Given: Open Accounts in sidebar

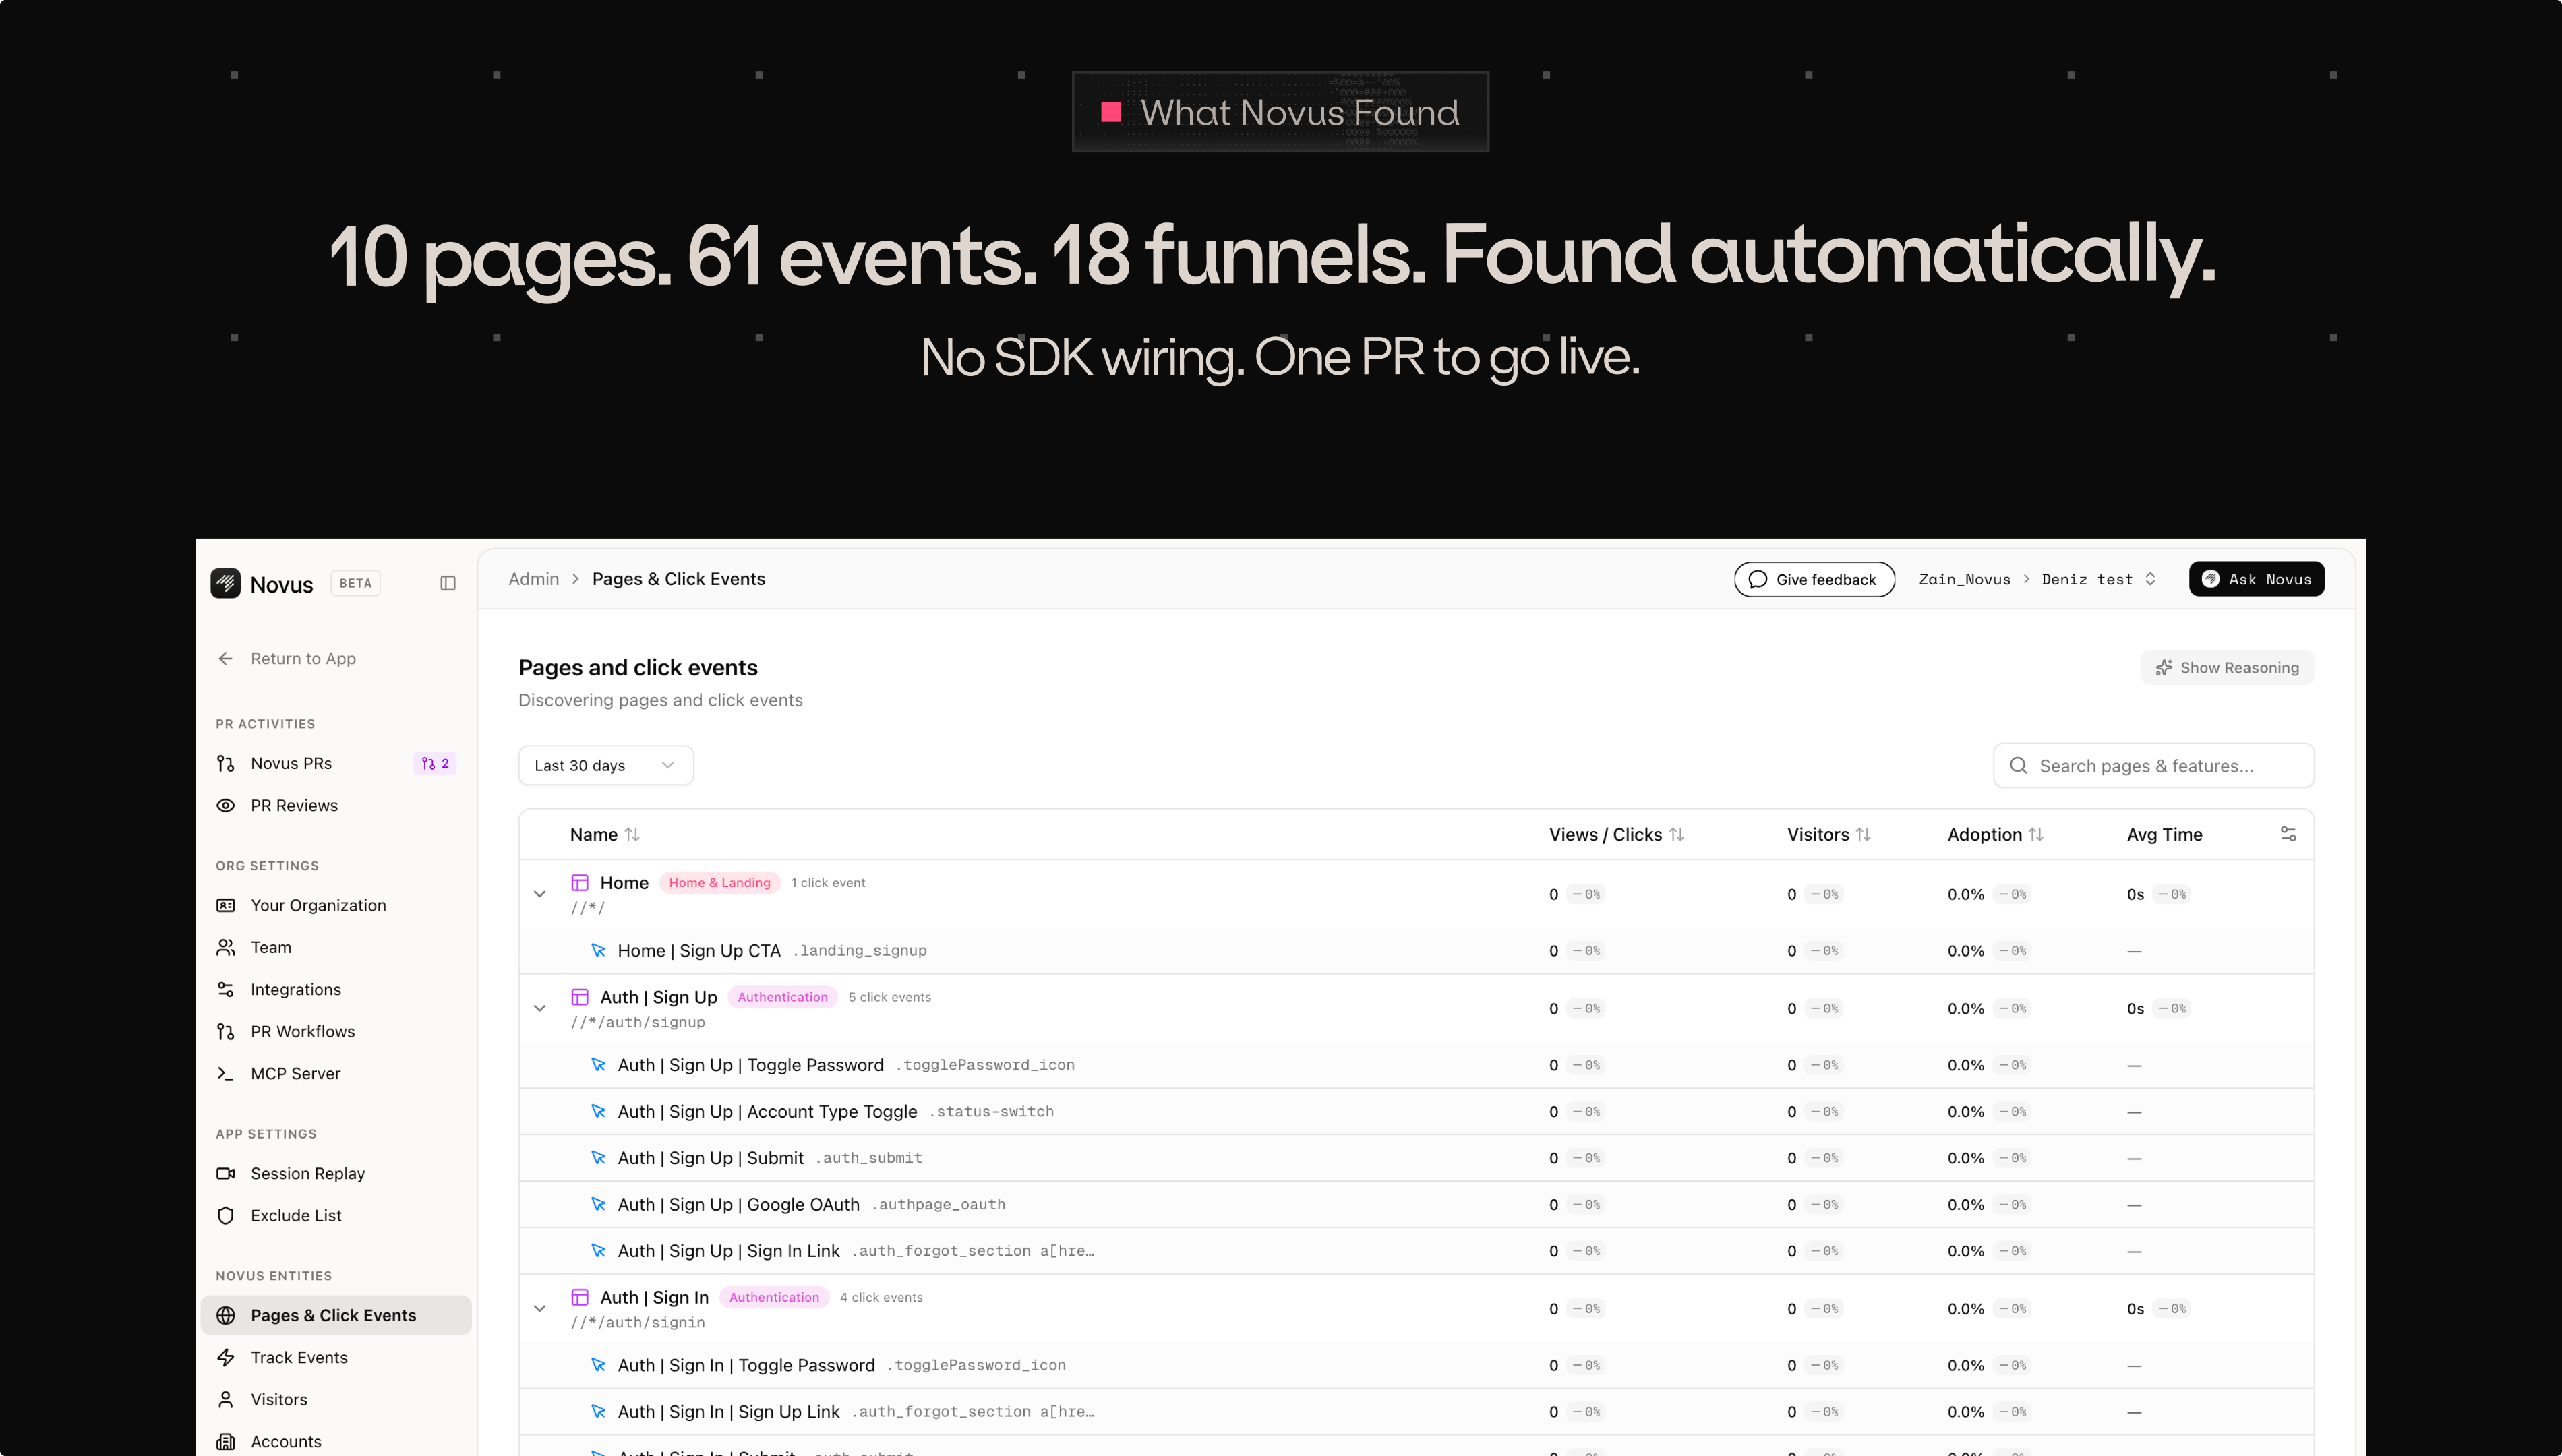Looking at the screenshot, I should coord(336,1441).
